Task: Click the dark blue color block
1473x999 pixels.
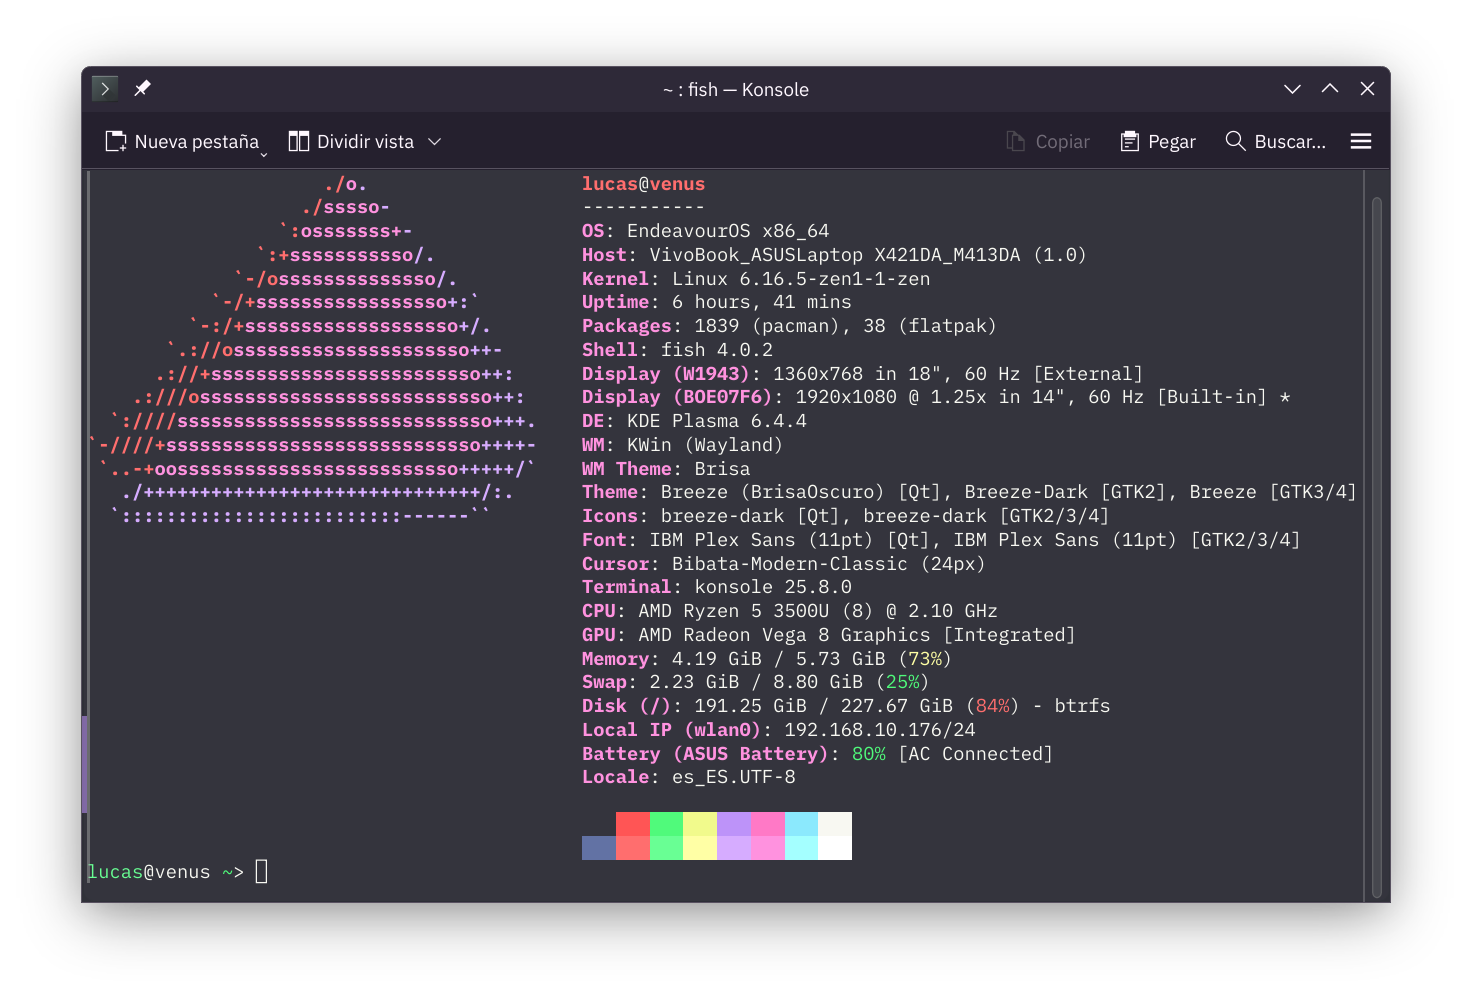Action: click(x=599, y=848)
